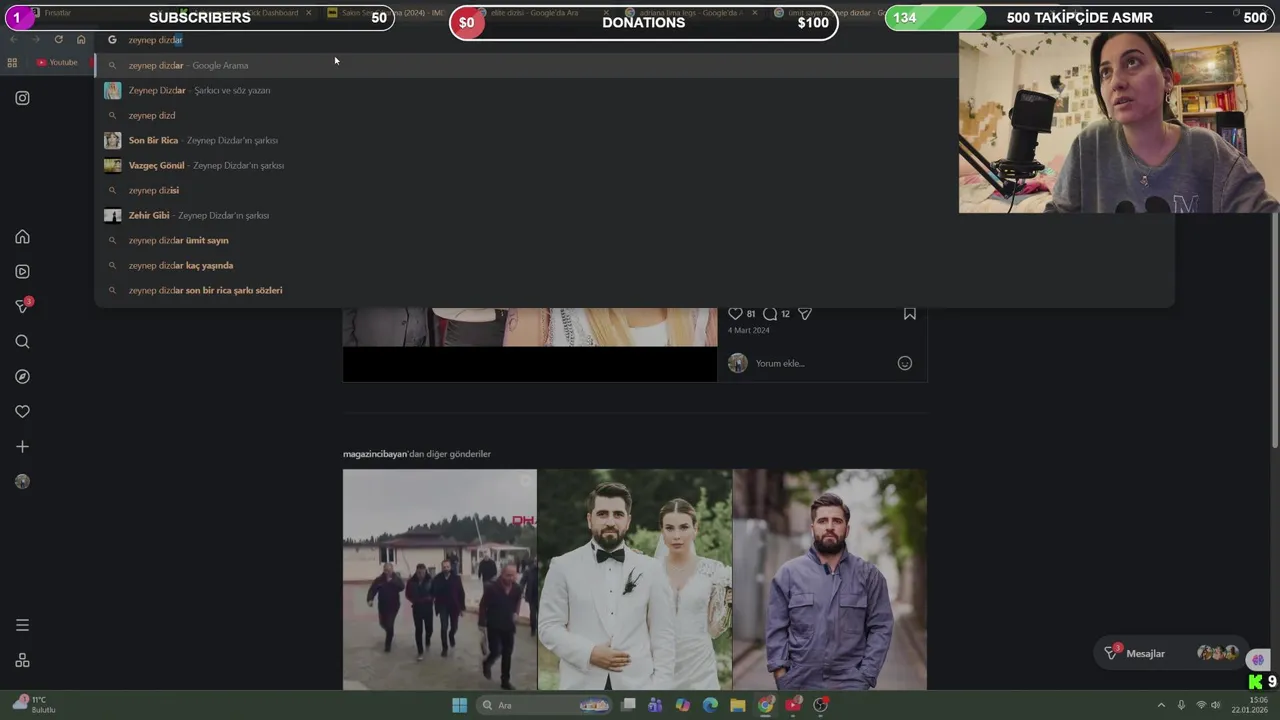Viewport: 1280px width, 720px height.
Task: Open Task View from taskbar
Action: click(628, 705)
